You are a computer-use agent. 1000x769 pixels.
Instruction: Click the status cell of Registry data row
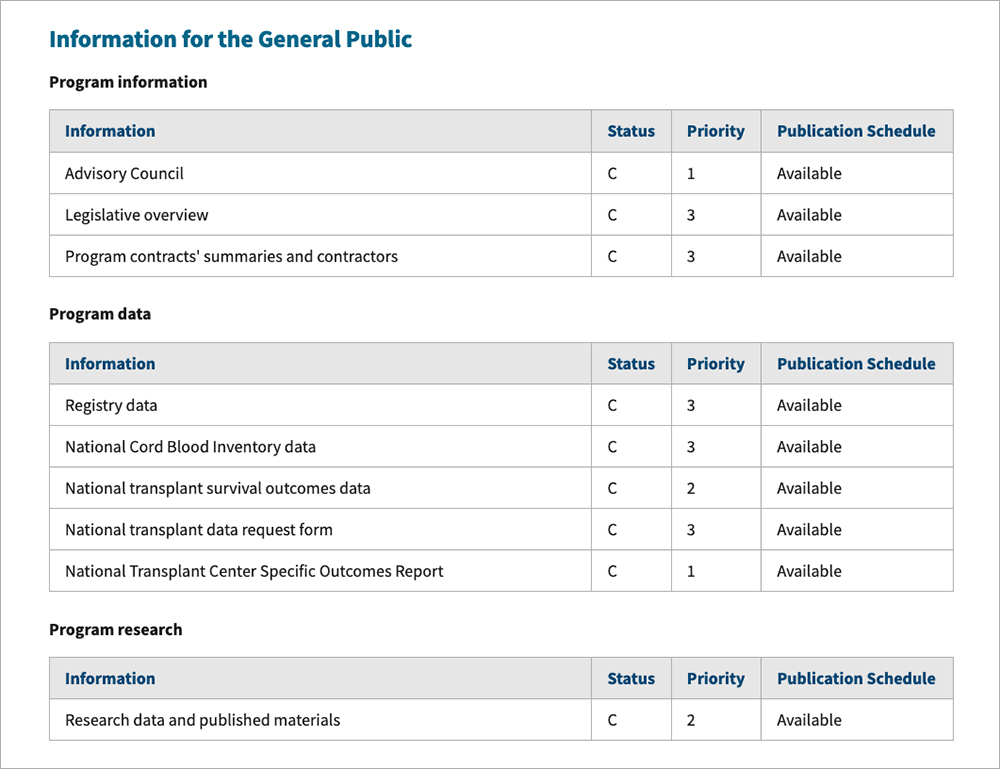[612, 406]
